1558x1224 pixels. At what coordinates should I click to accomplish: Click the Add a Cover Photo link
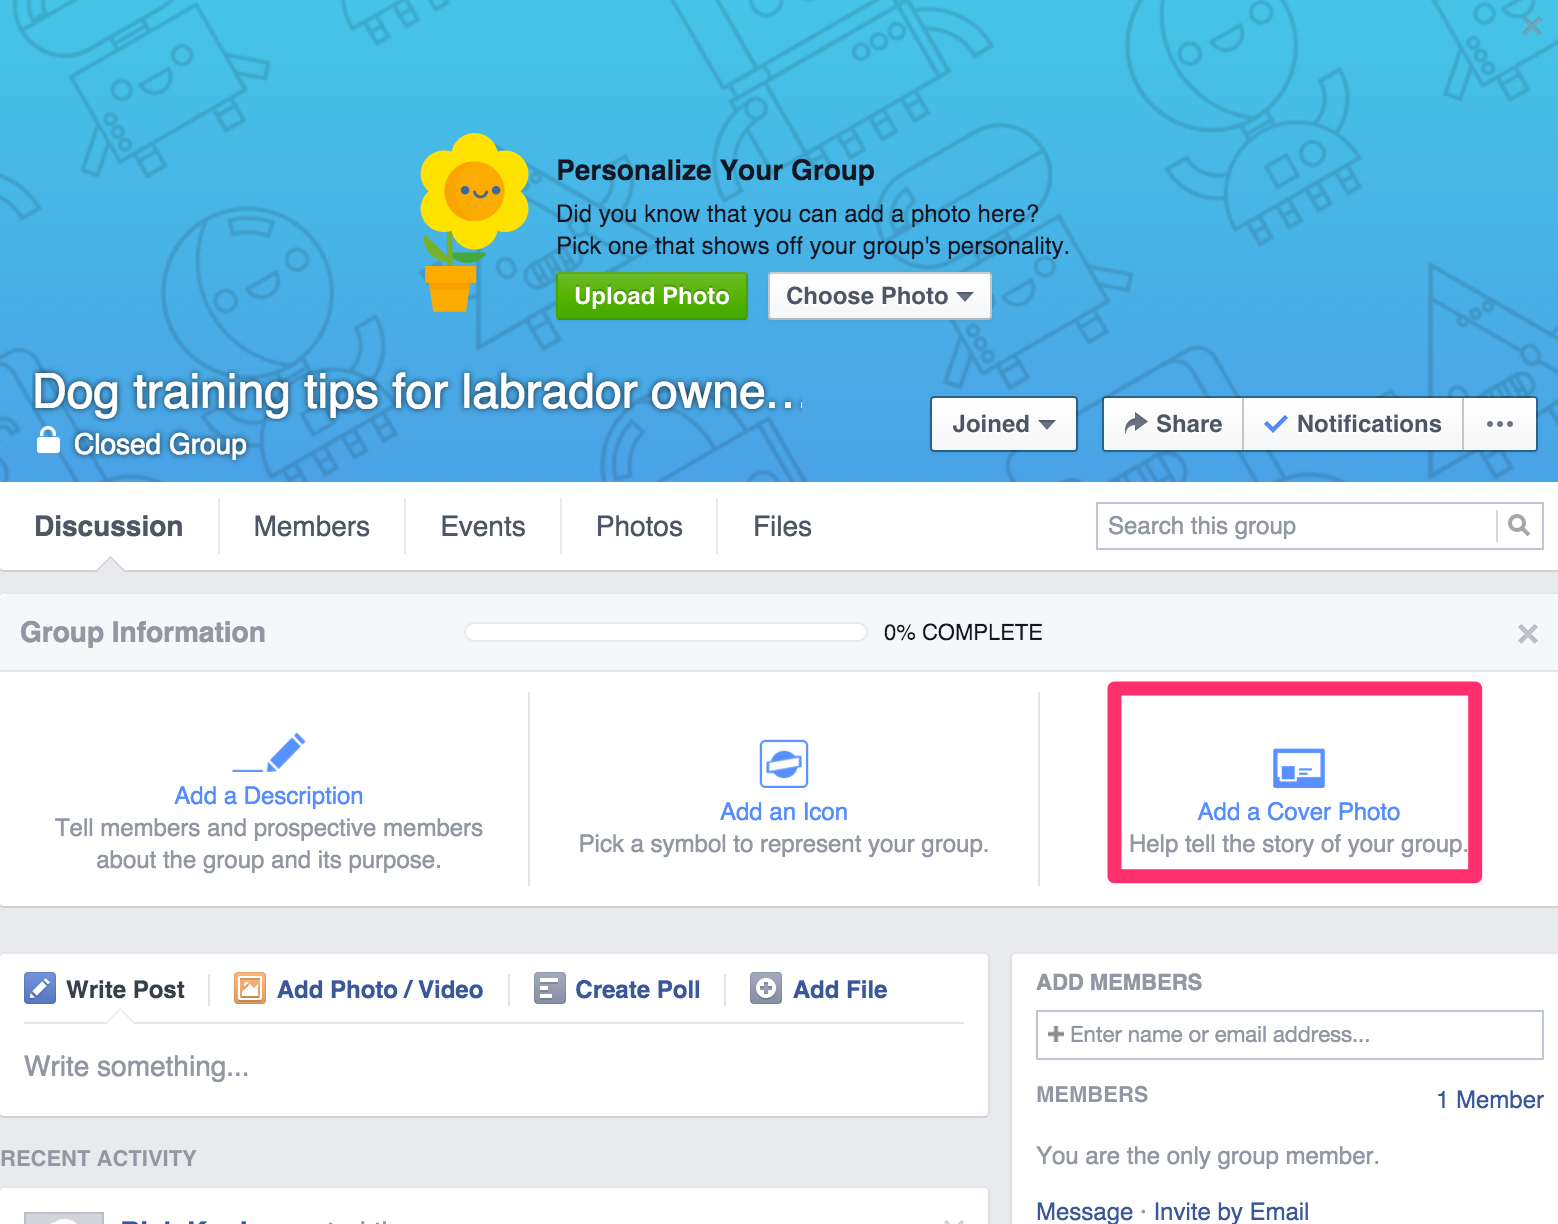click(x=1298, y=812)
